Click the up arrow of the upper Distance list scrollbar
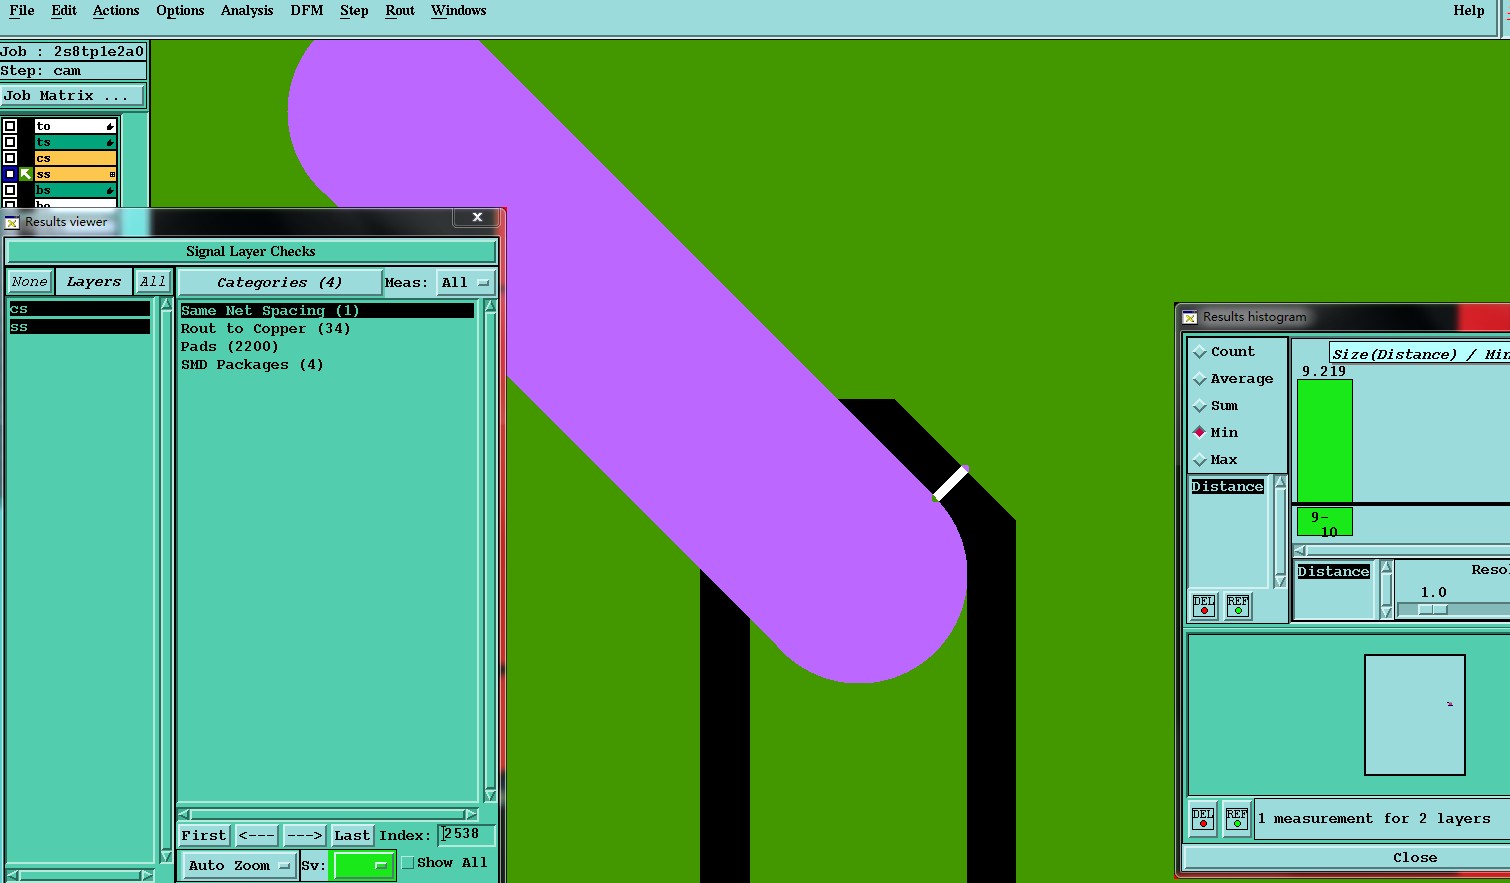 pos(1280,482)
